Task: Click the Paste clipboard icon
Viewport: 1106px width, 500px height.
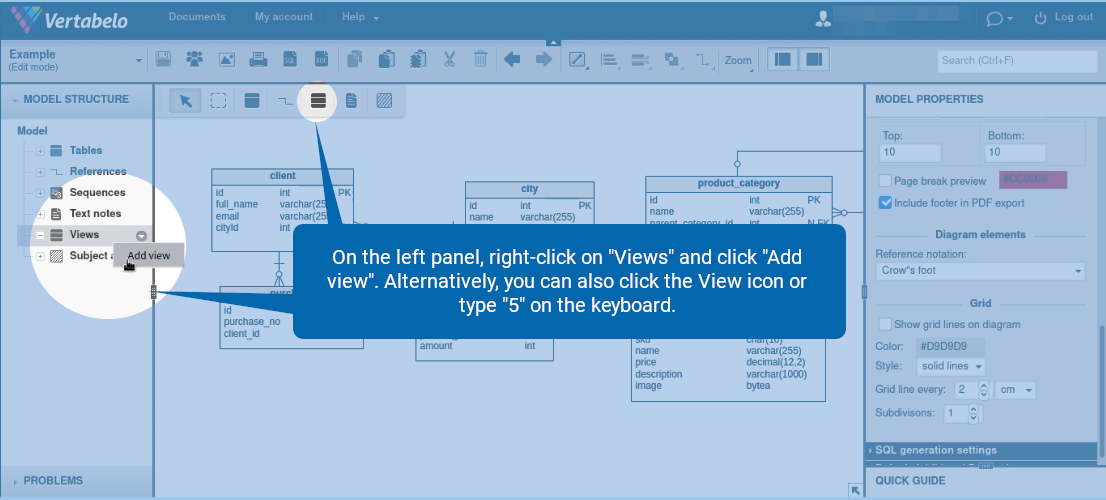Action: click(386, 59)
